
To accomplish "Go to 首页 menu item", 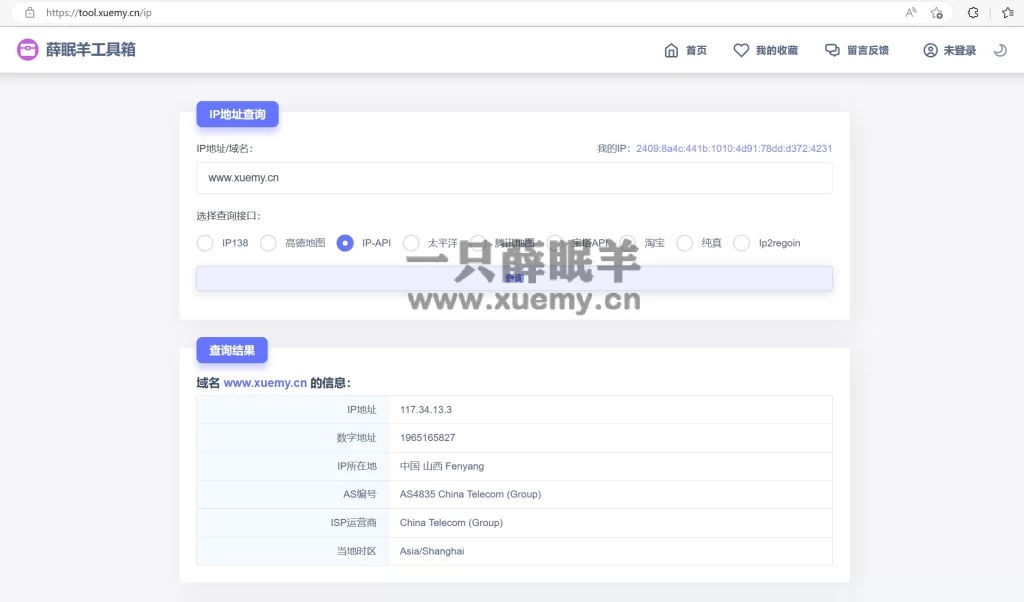I will 696,50.
